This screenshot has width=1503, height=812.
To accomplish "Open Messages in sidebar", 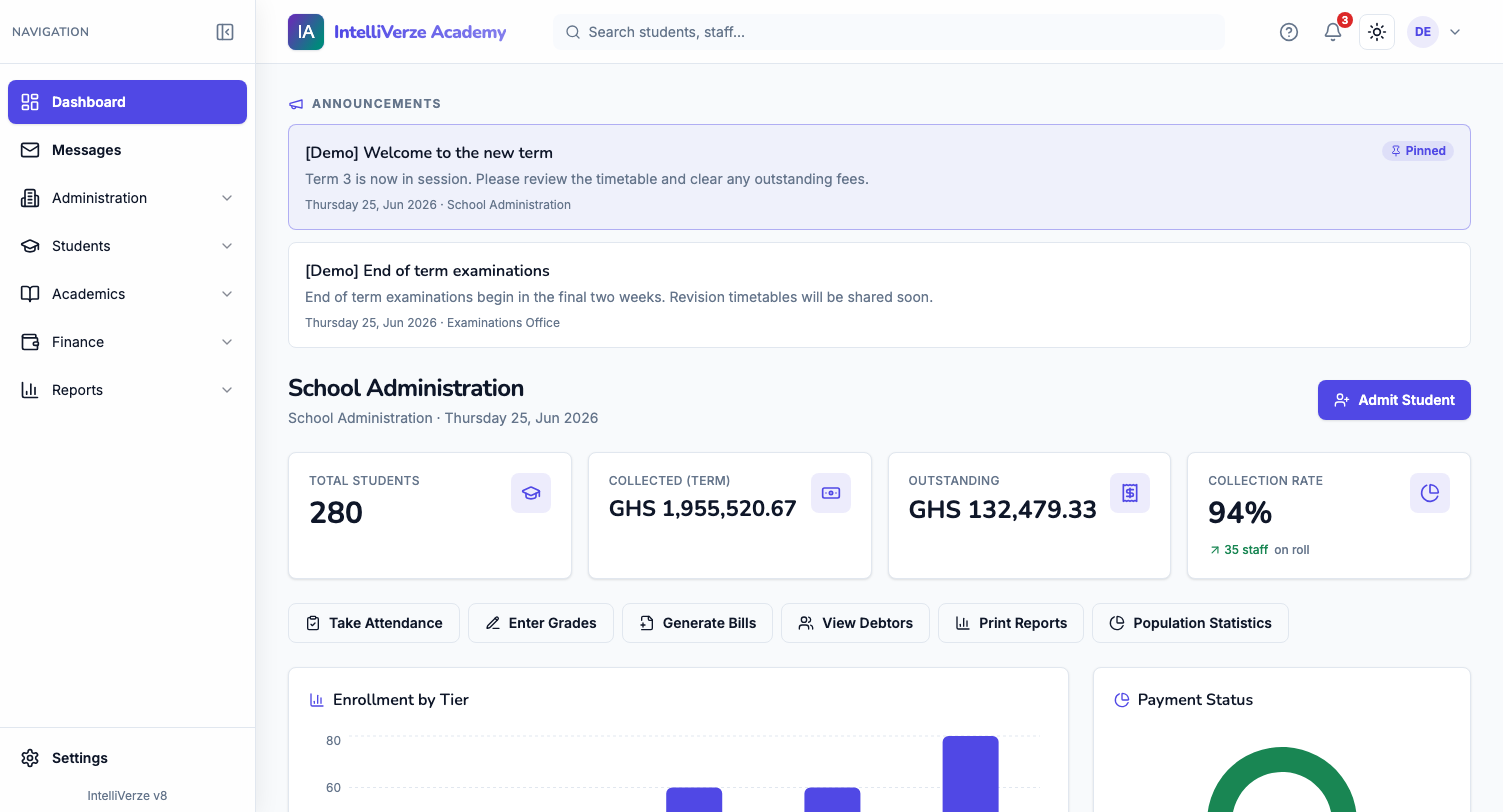I will click(x=127, y=150).
